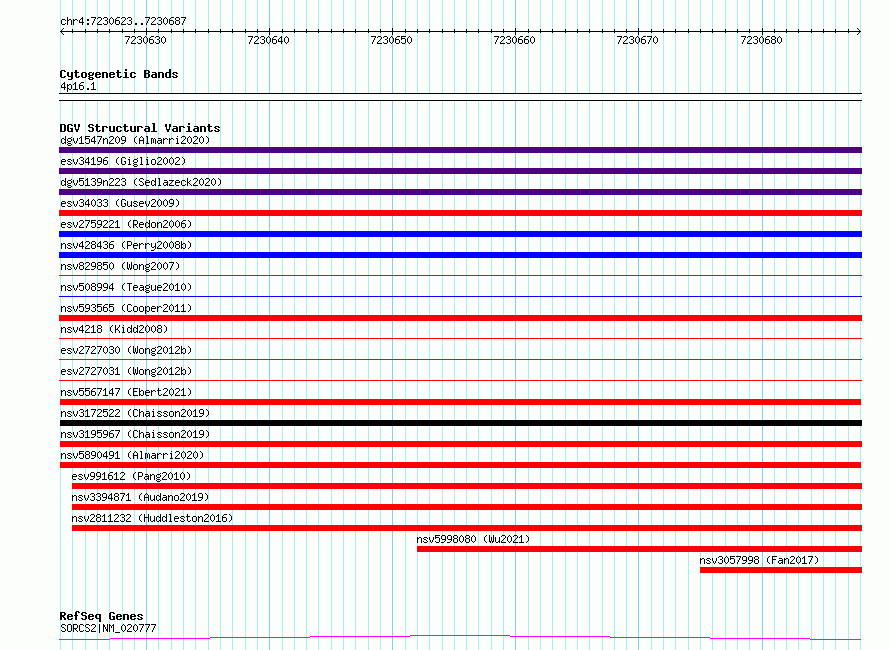Image resolution: width=890 pixels, height=650 pixels.
Task: Click ruler position 7230680
Action: point(761,40)
